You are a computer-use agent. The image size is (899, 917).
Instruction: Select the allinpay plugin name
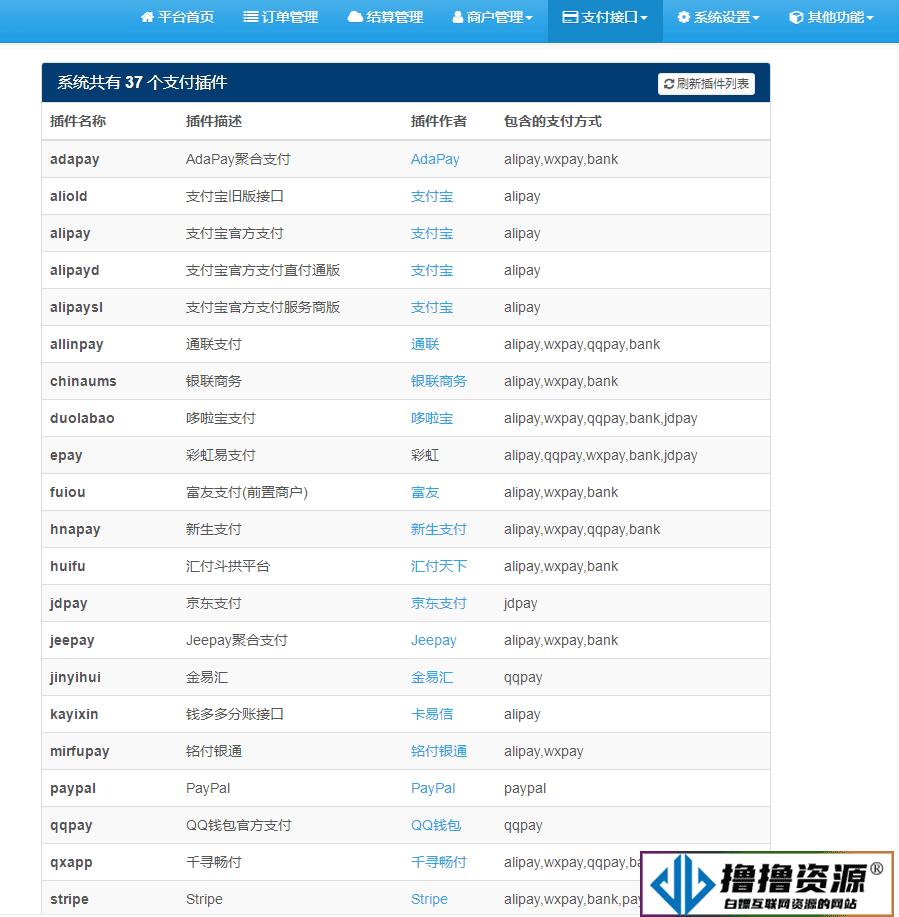[77, 344]
